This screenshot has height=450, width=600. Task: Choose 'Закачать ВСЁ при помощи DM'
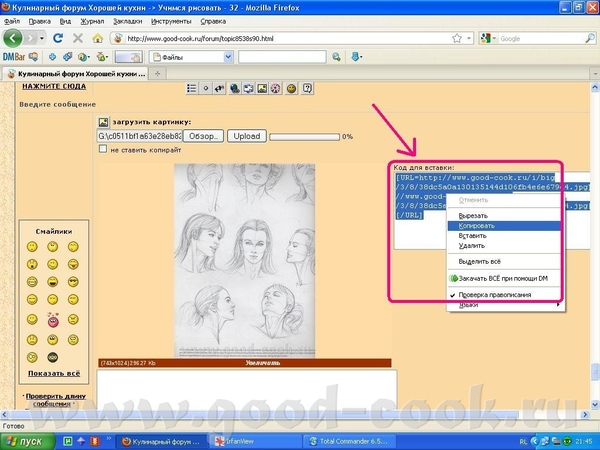504,278
